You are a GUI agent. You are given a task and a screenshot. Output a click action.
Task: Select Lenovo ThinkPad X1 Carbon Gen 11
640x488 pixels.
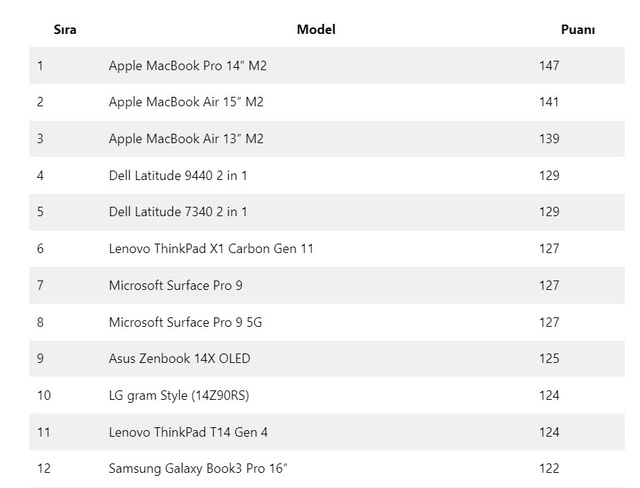point(211,248)
